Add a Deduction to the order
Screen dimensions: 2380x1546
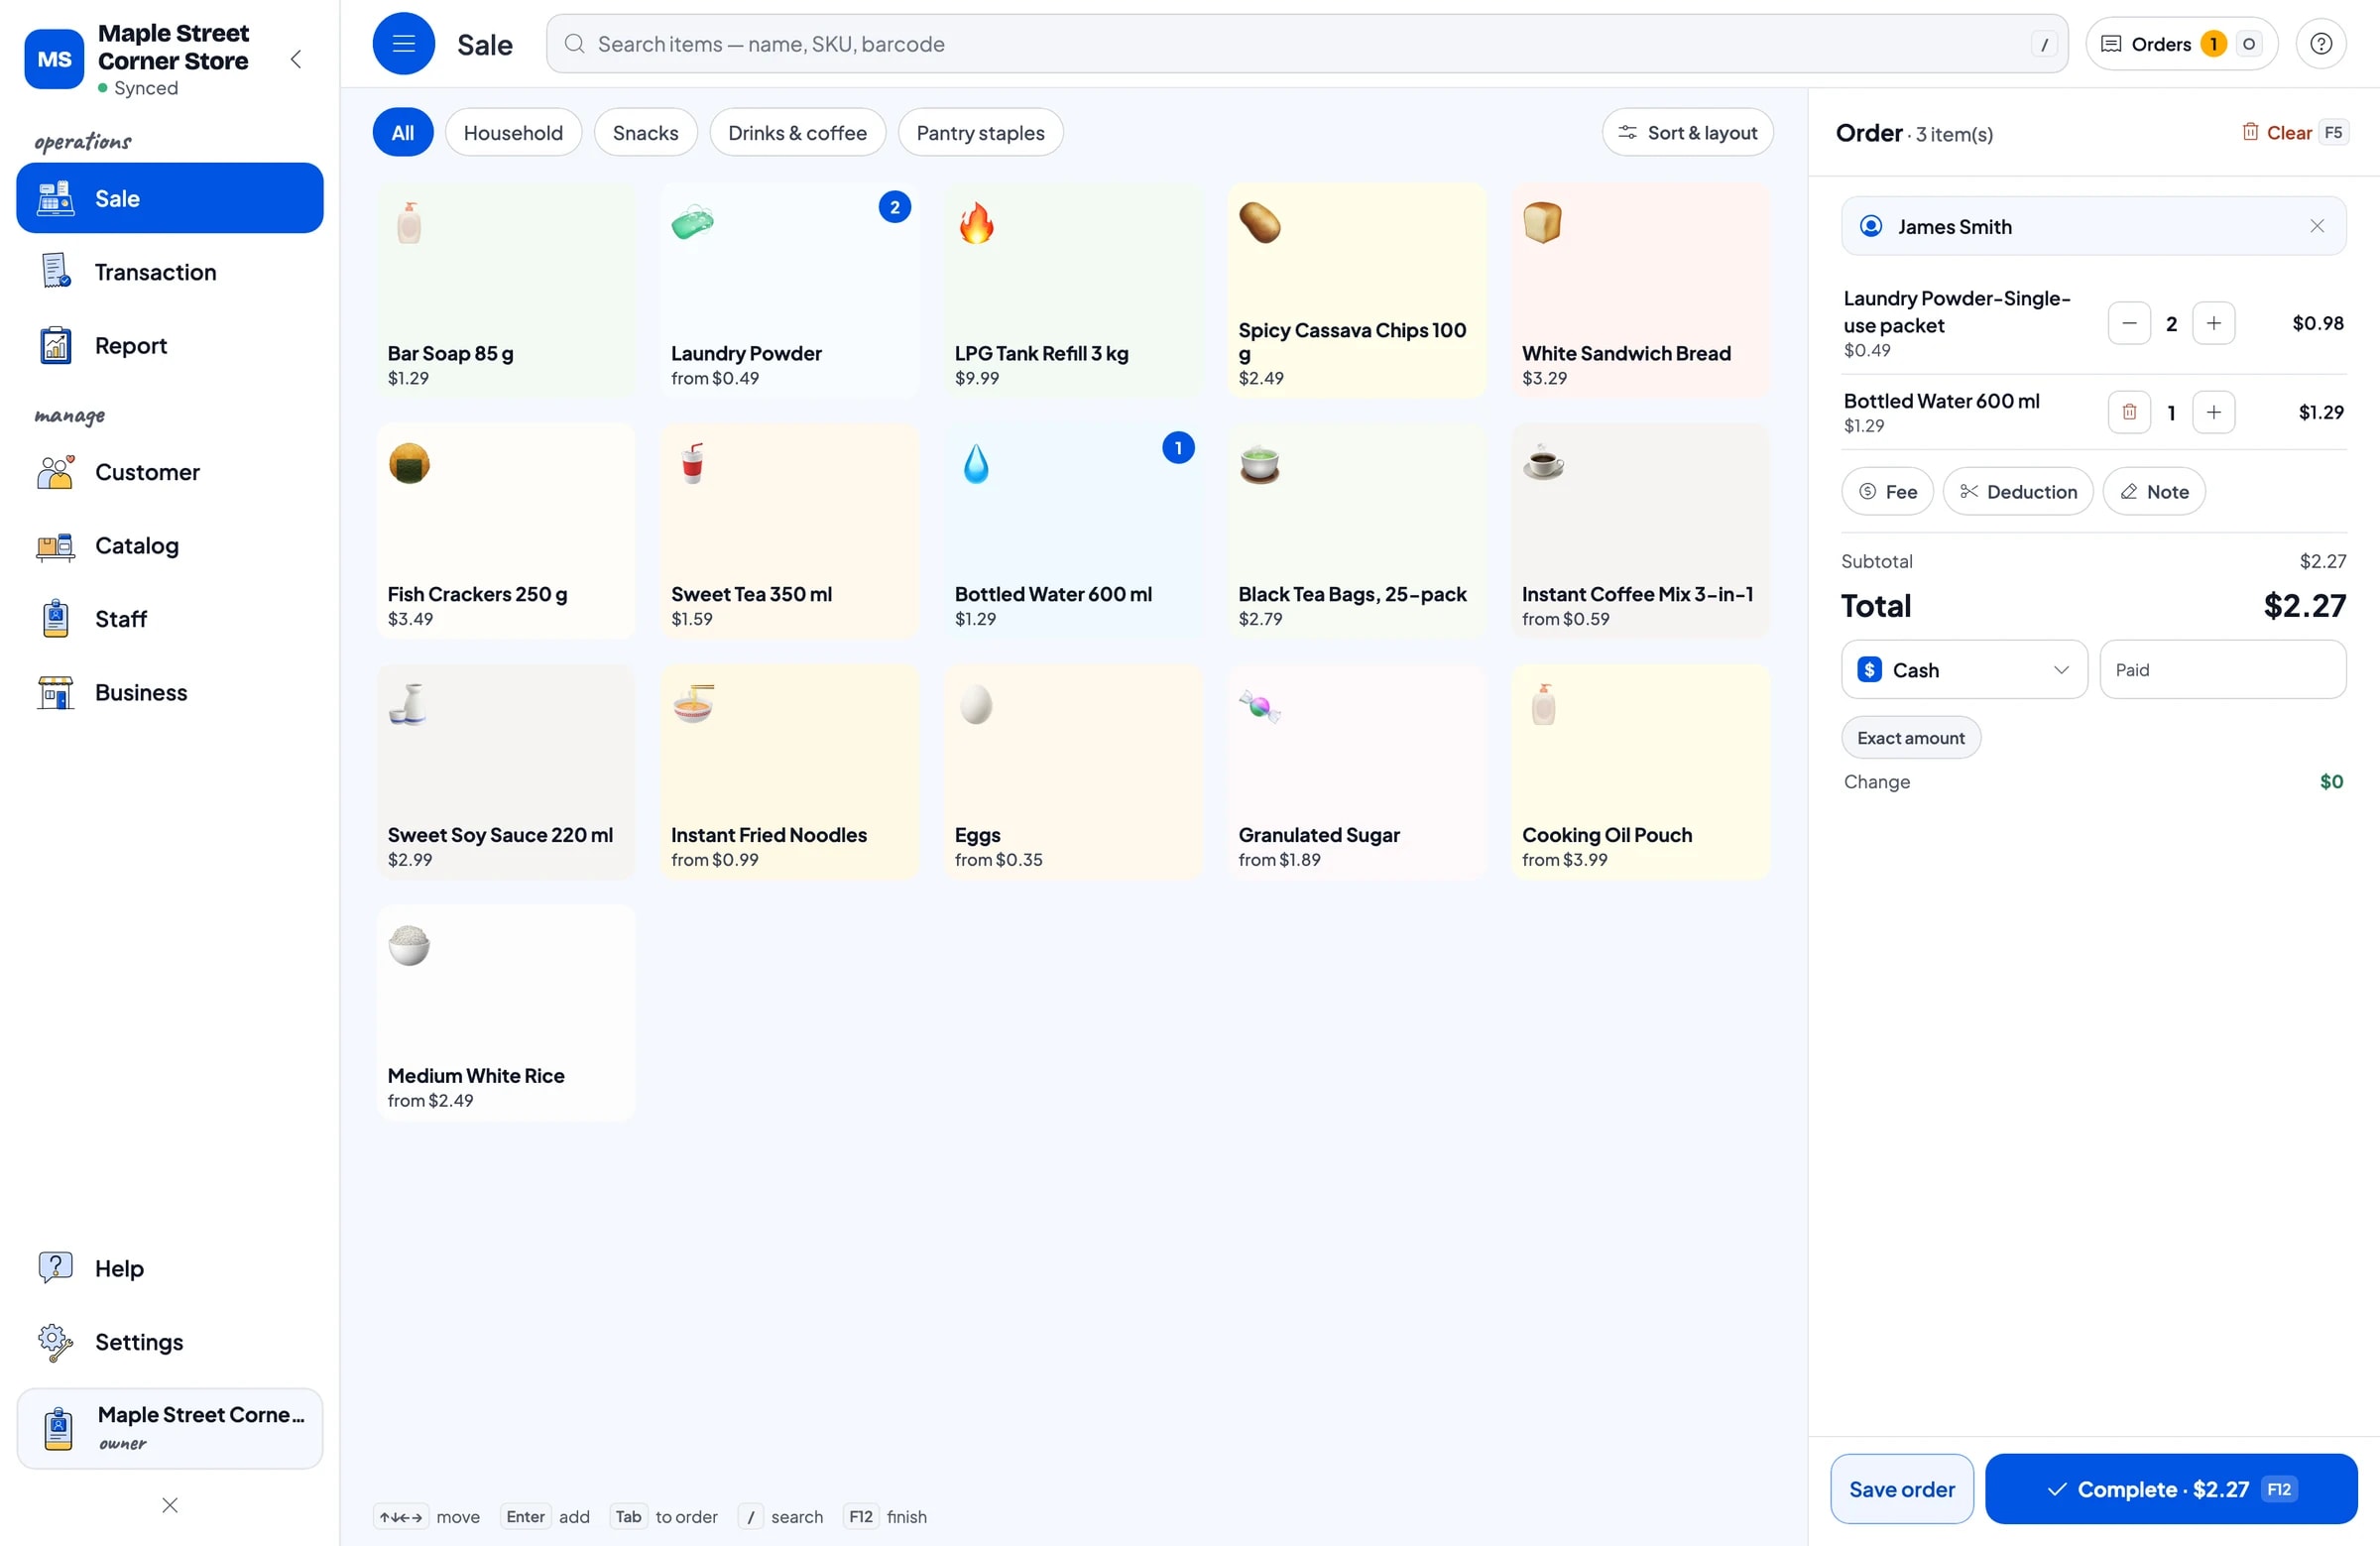point(2017,492)
